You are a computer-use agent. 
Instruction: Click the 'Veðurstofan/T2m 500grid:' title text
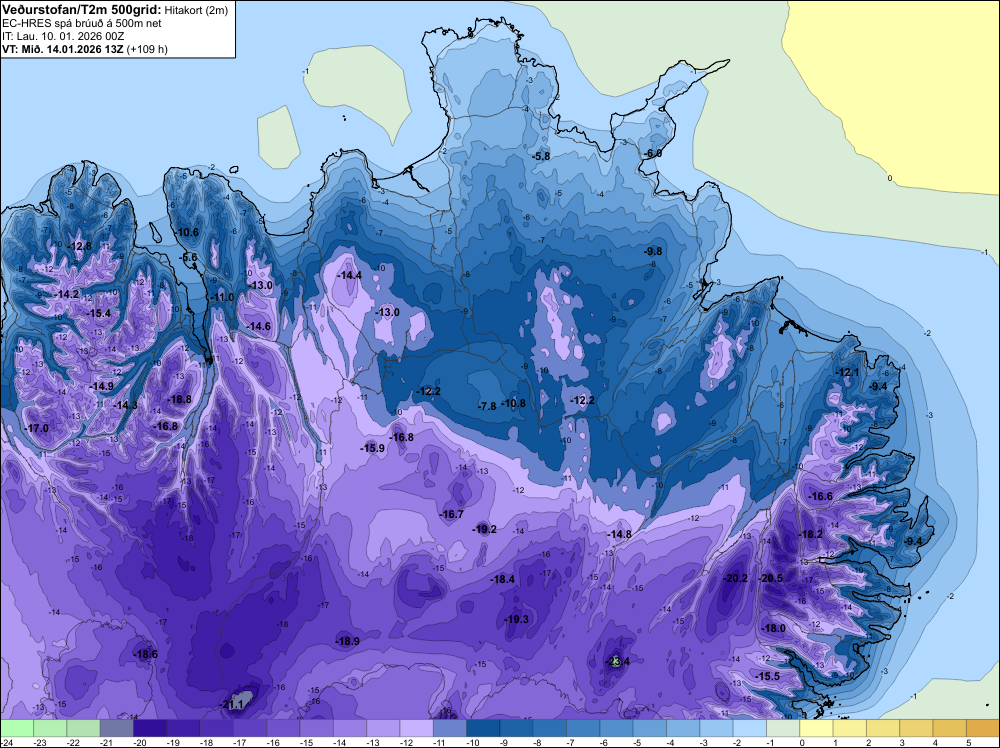coord(82,10)
